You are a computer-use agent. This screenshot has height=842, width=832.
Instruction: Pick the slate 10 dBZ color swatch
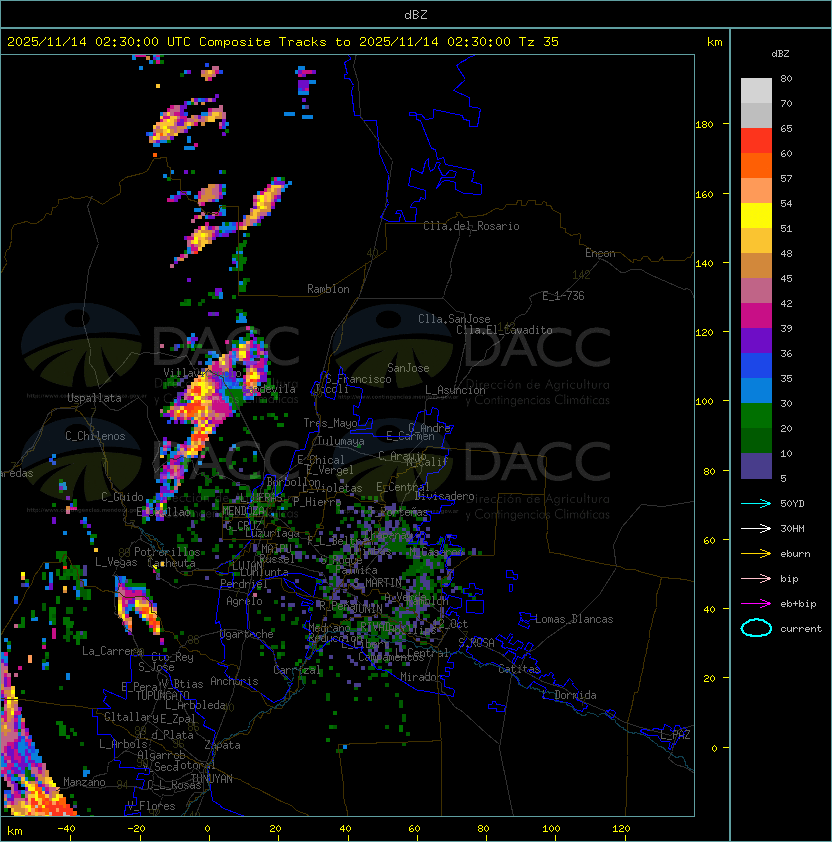pos(756,466)
